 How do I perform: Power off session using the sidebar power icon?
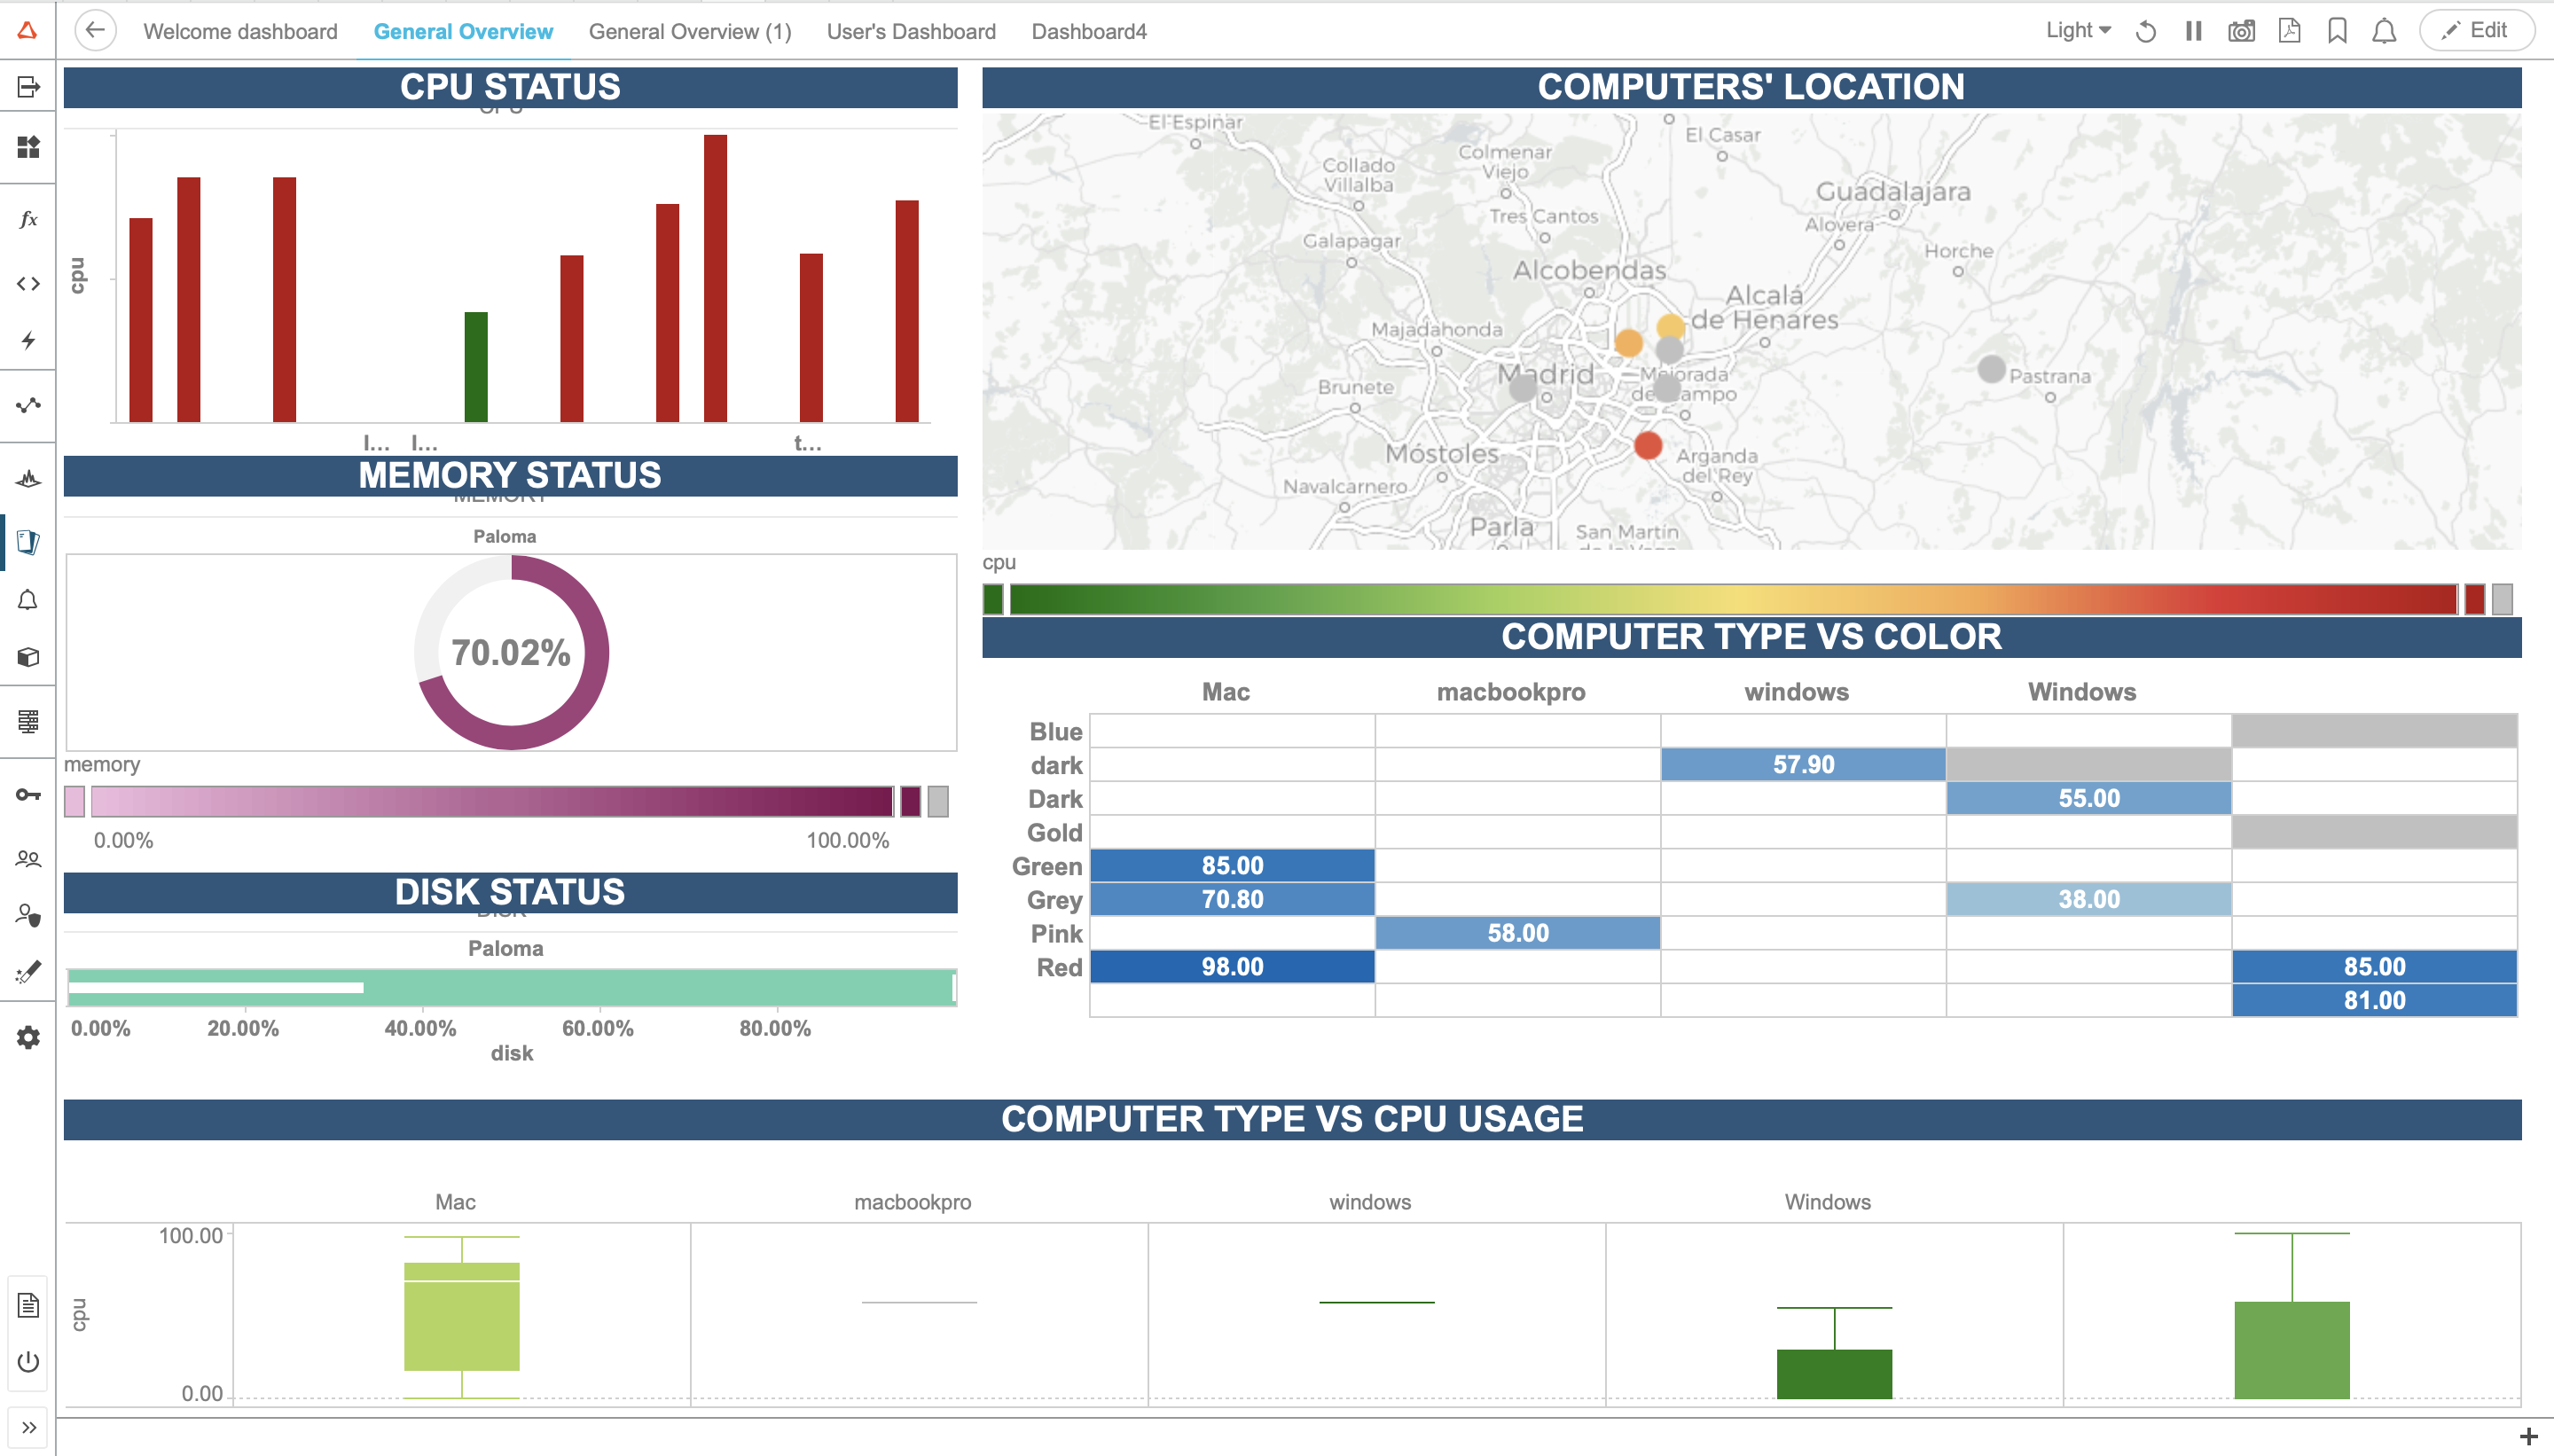pos(27,1361)
